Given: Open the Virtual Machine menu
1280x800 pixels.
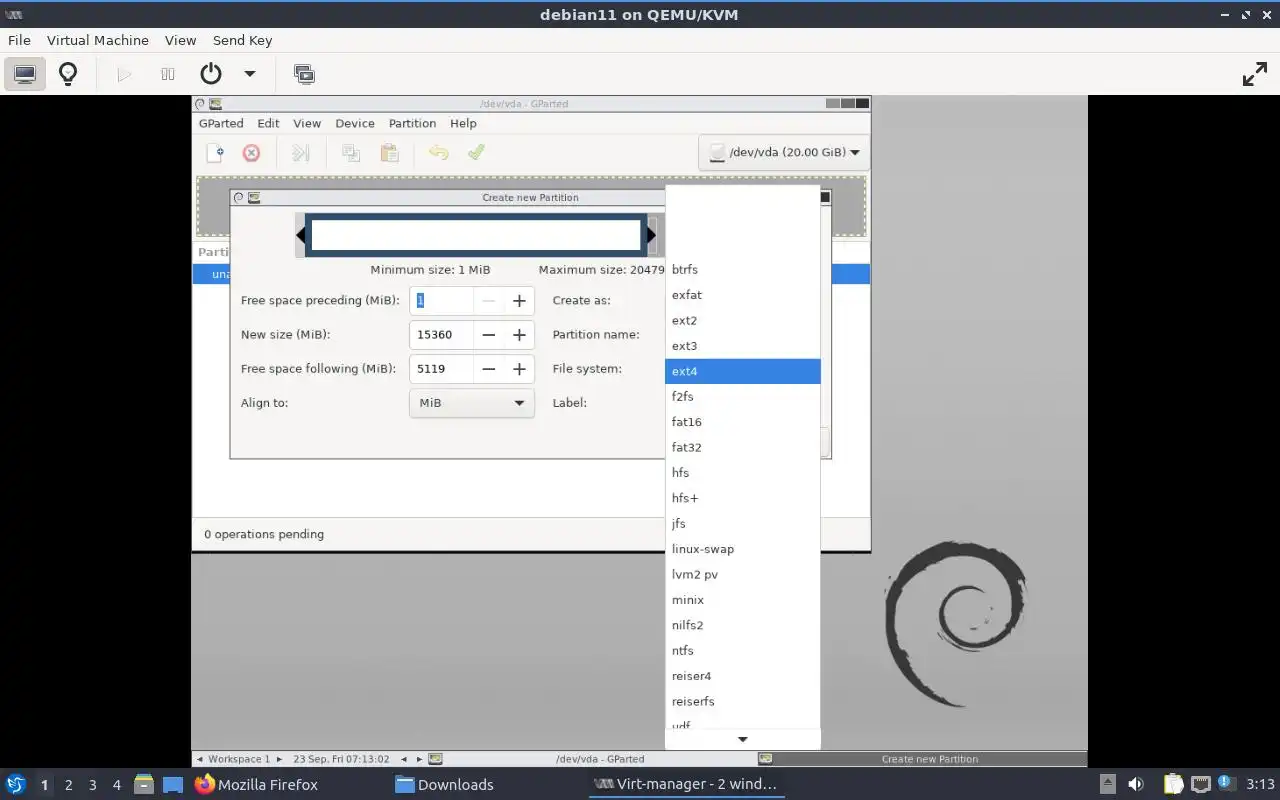Looking at the screenshot, I should (x=98, y=40).
